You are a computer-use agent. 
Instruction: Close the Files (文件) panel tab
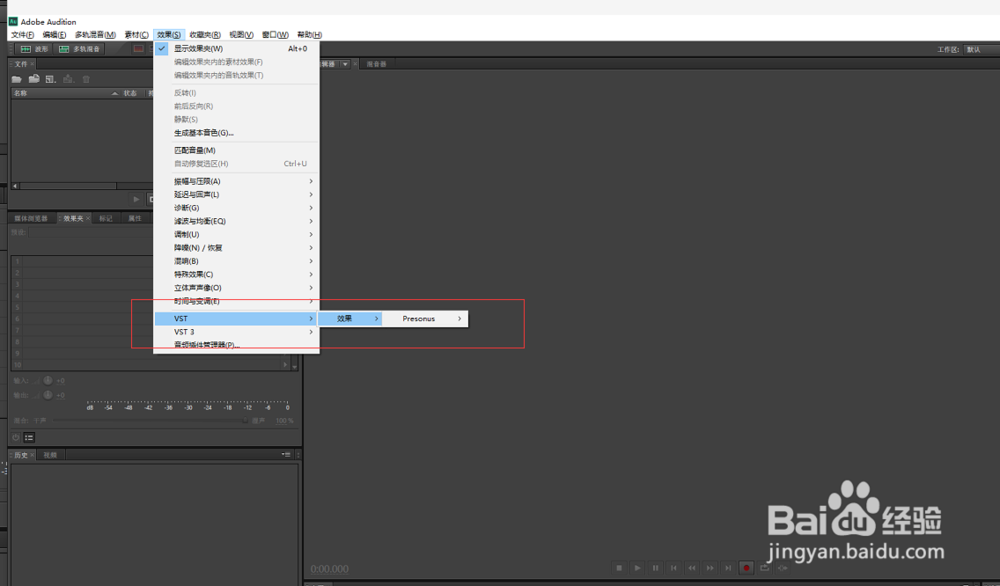[33, 64]
